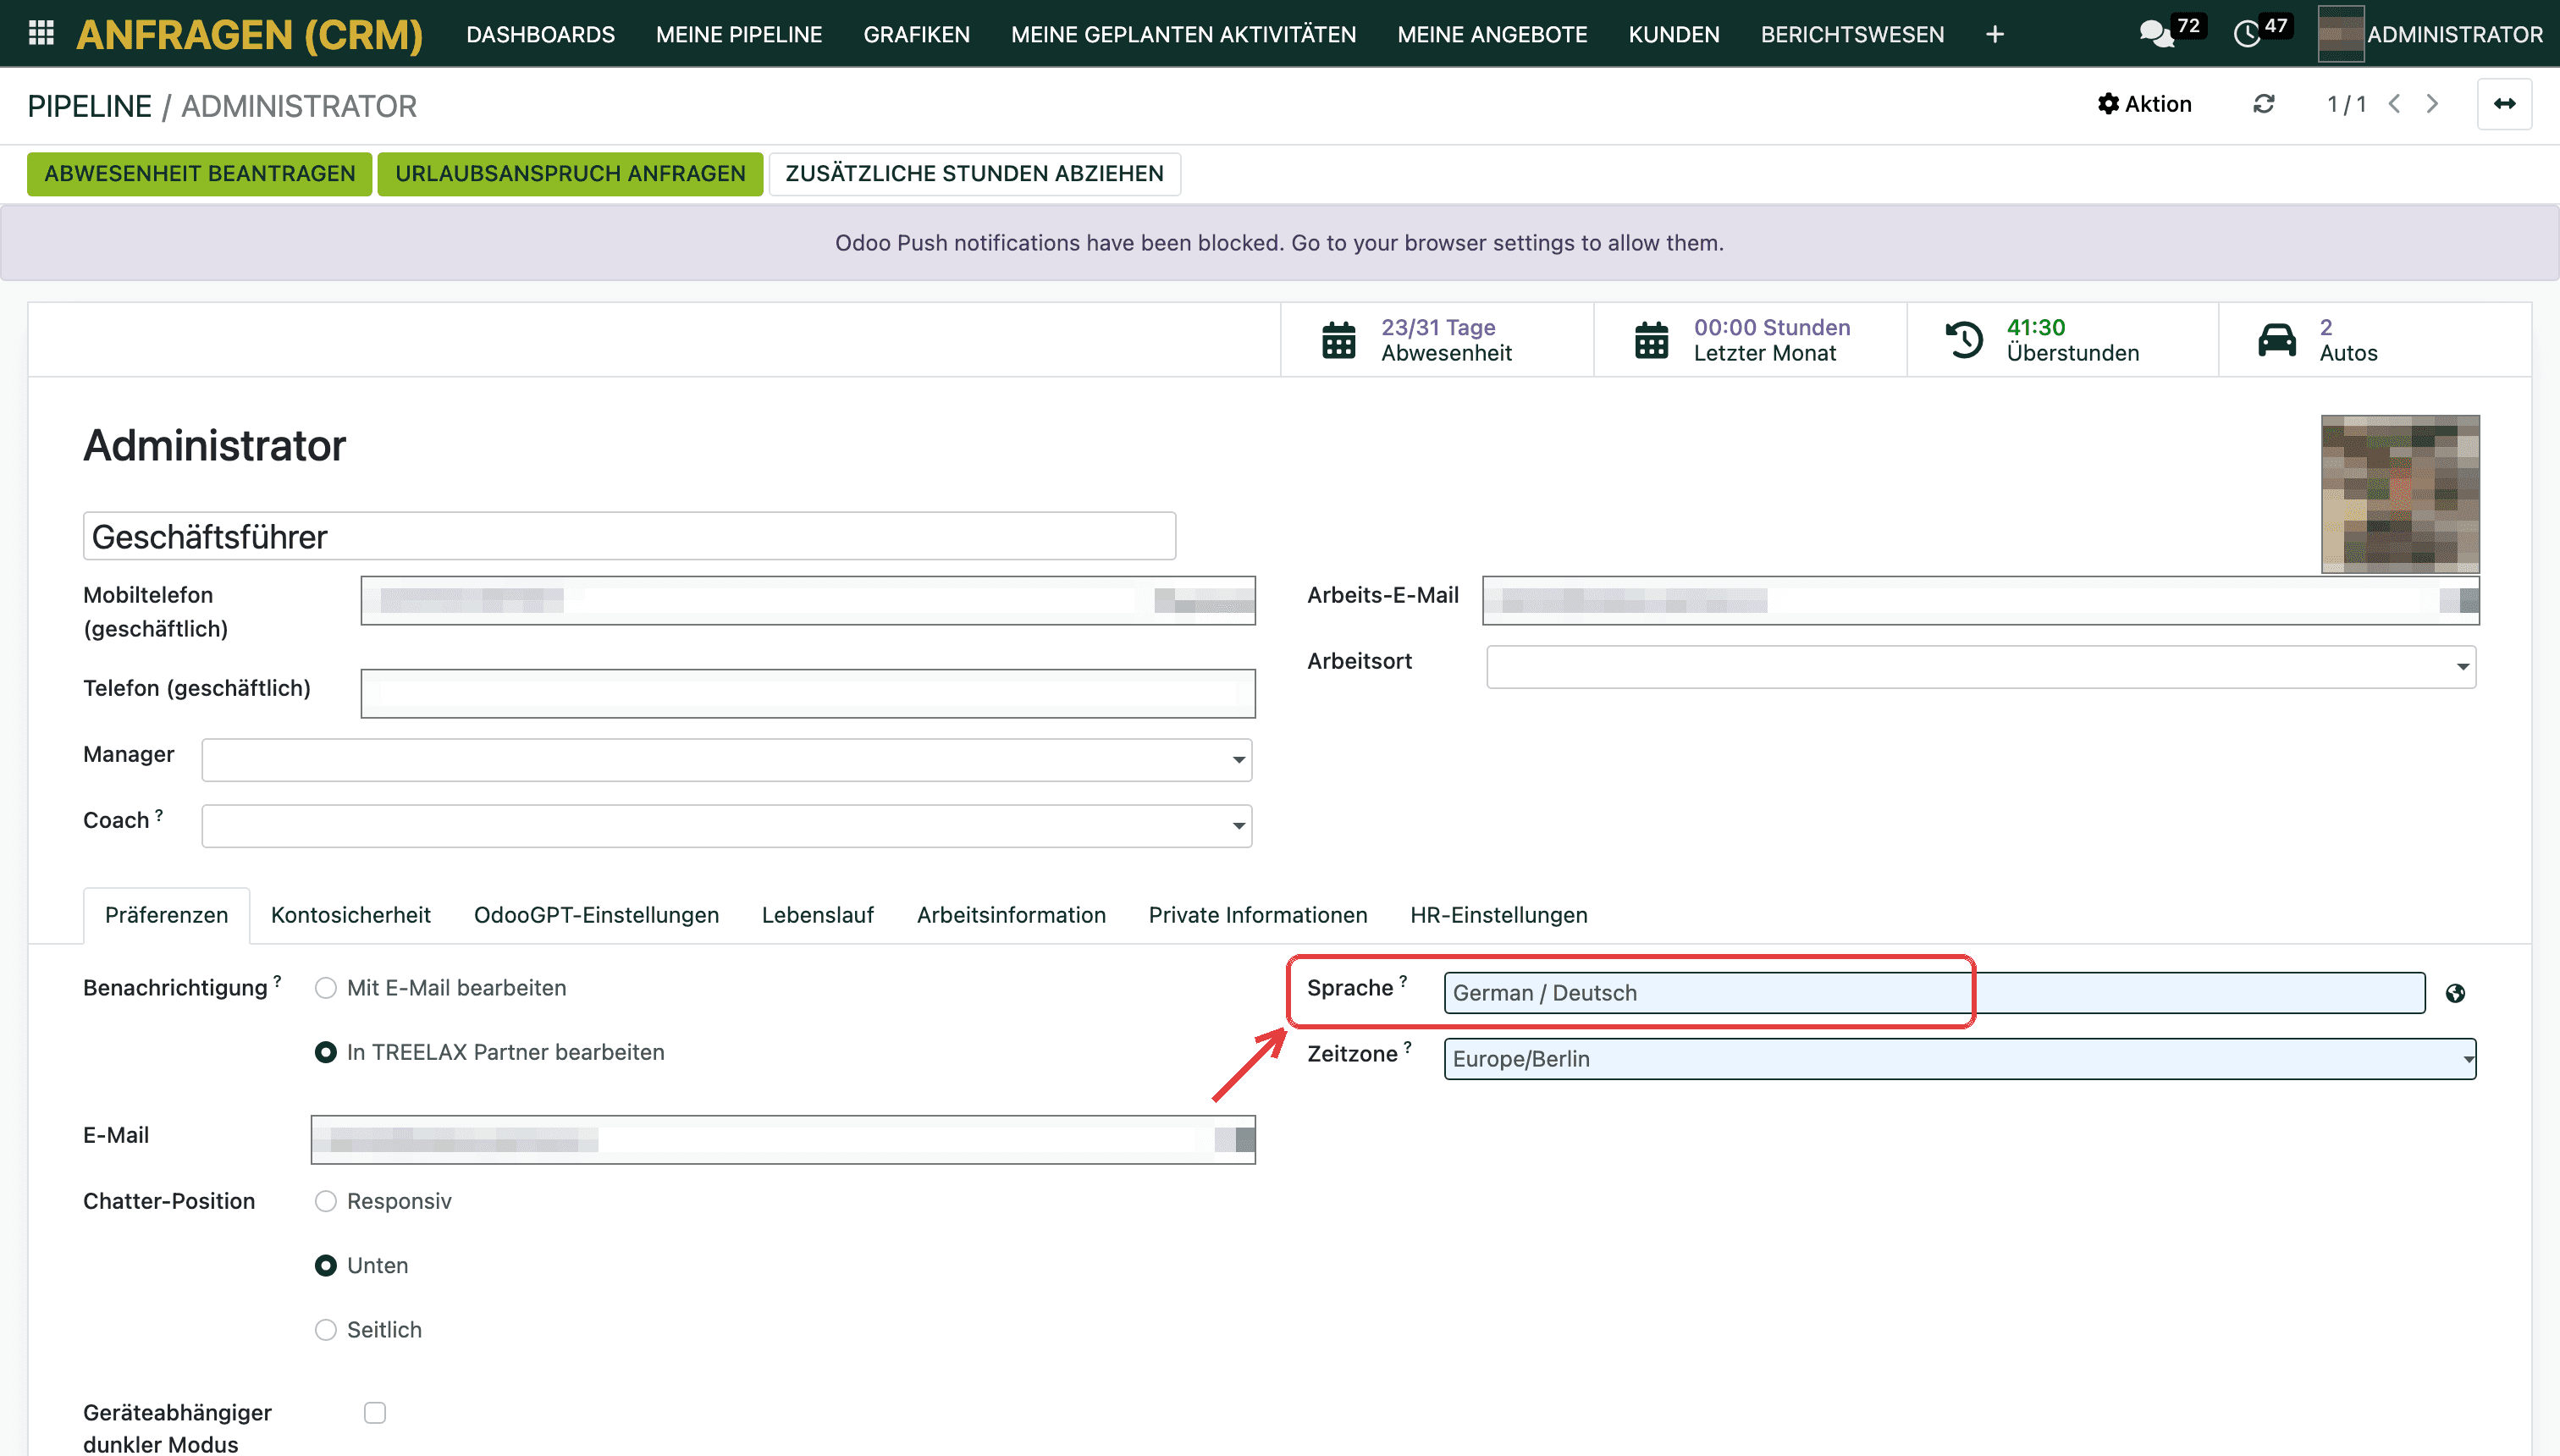Screen dimensions: 2560x1456
Task: Open the Meine Pipeline menu
Action: (739, 35)
